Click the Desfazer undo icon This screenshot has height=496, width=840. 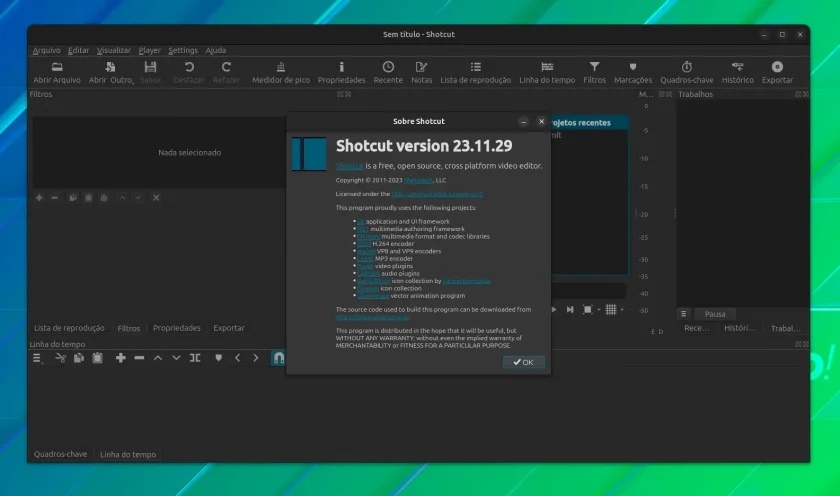[189, 67]
